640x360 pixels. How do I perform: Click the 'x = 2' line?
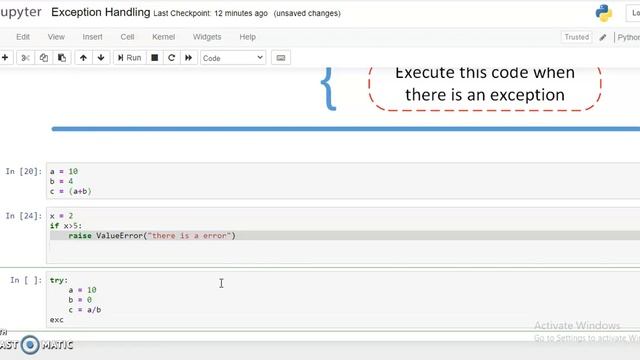point(61,216)
